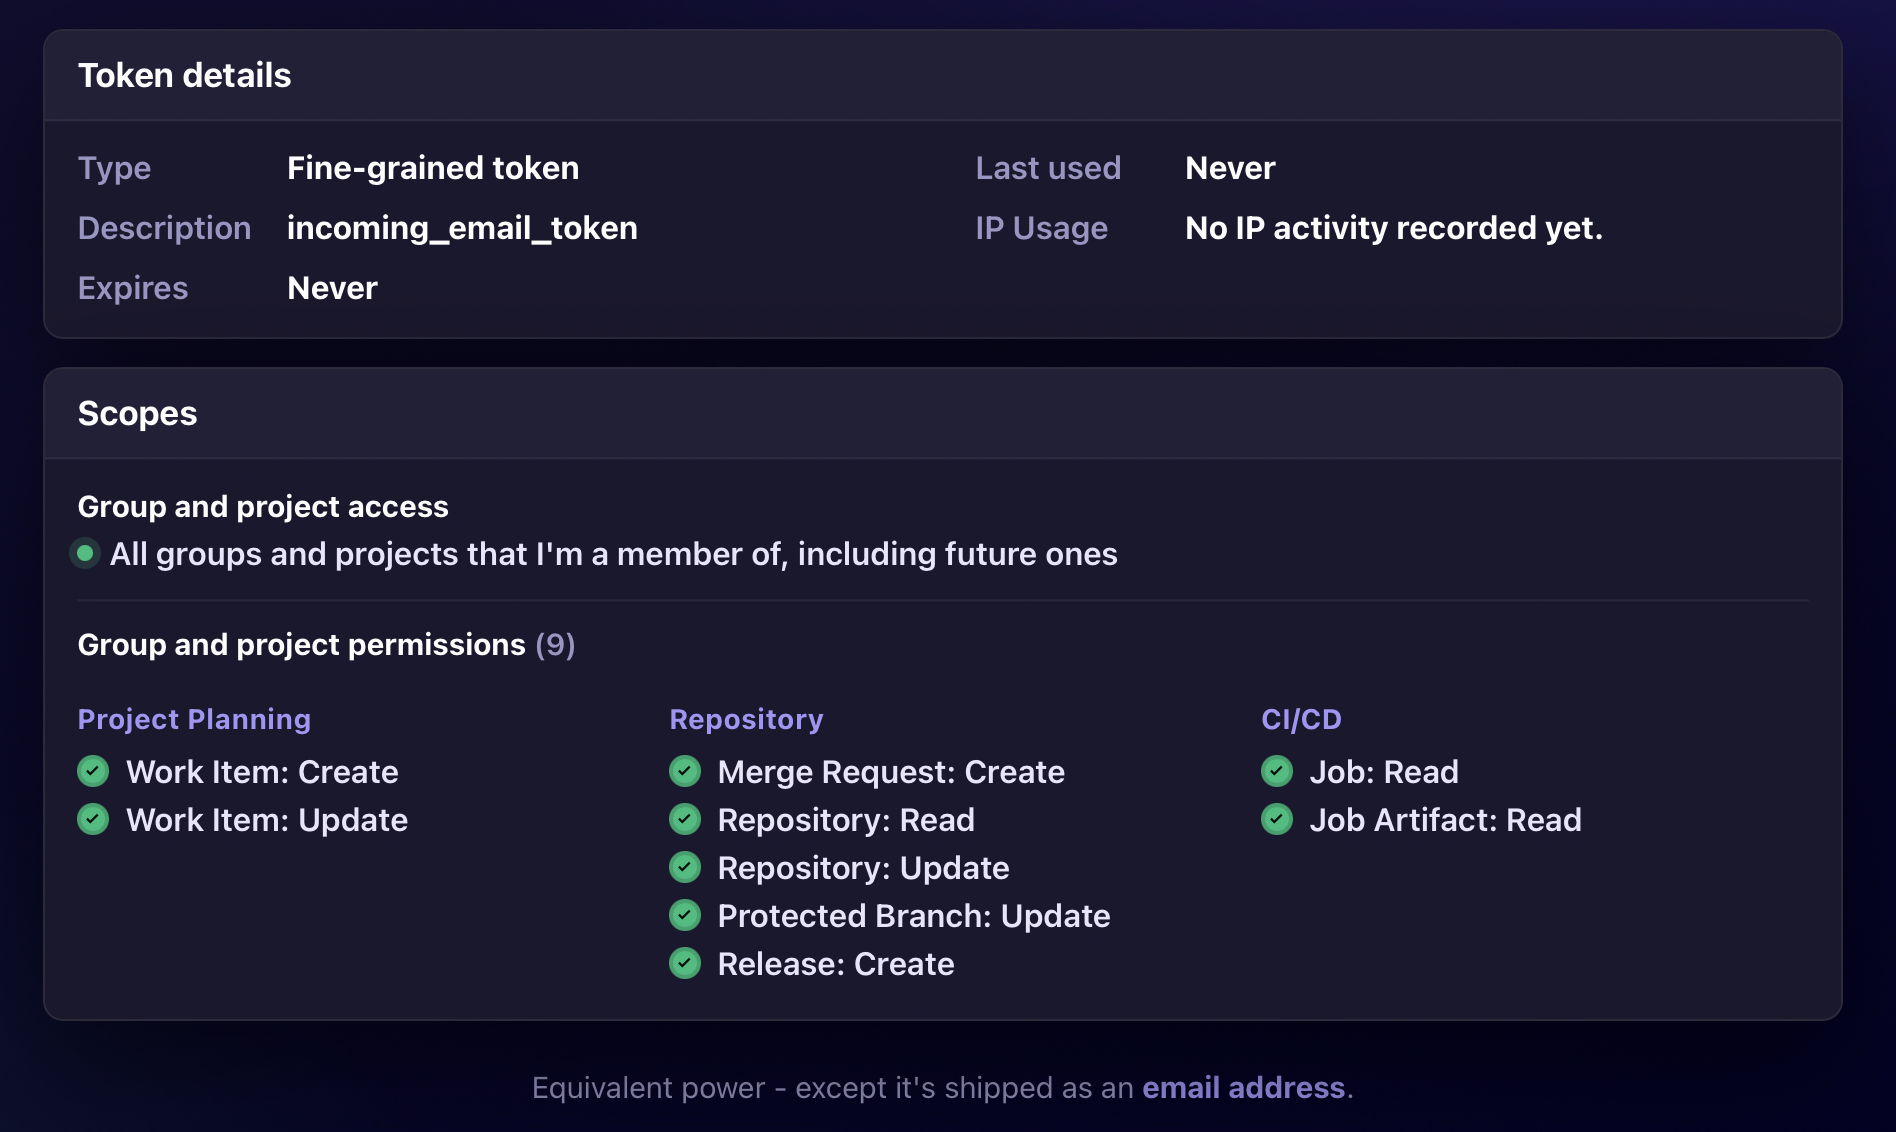Click the Token details panel title
This screenshot has height=1132, width=1896.
pyautogui.click(x=184, y=75)
